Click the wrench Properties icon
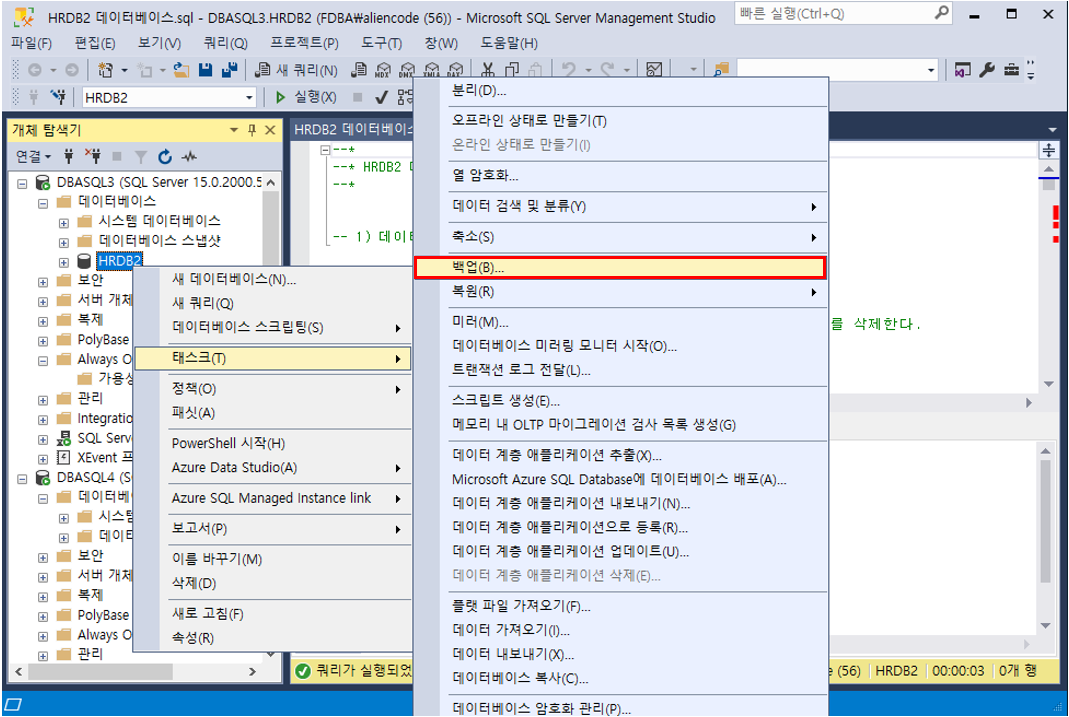 click(x=987, y=70)
